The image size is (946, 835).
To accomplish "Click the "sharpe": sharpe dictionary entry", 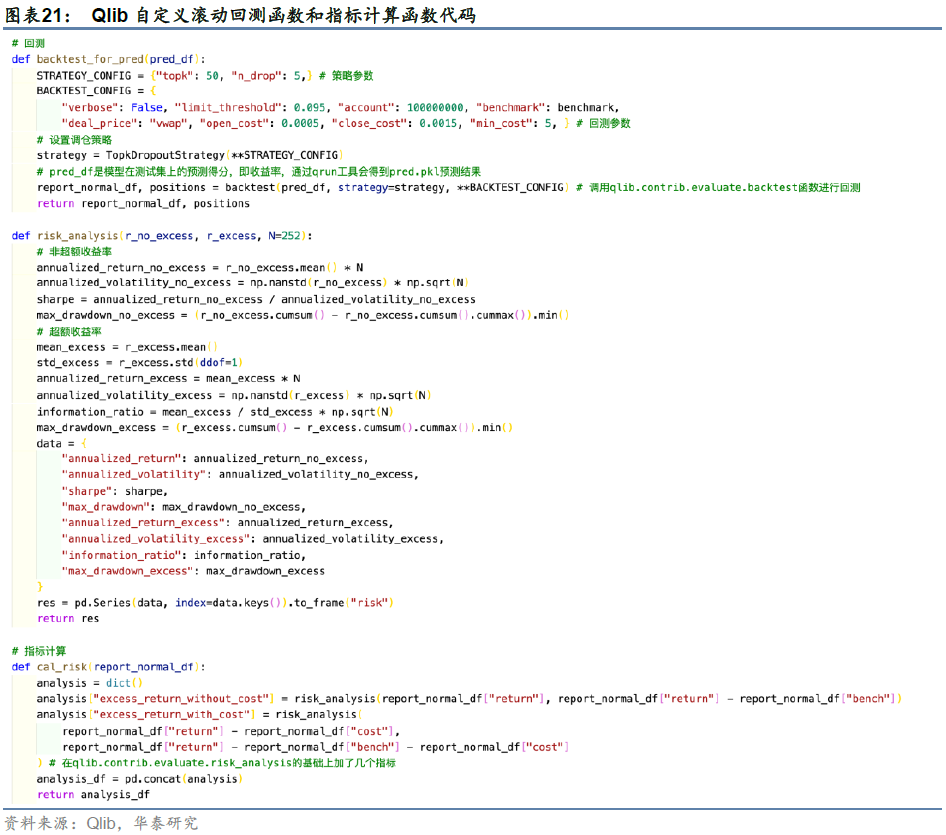I will tap(114, 491).
